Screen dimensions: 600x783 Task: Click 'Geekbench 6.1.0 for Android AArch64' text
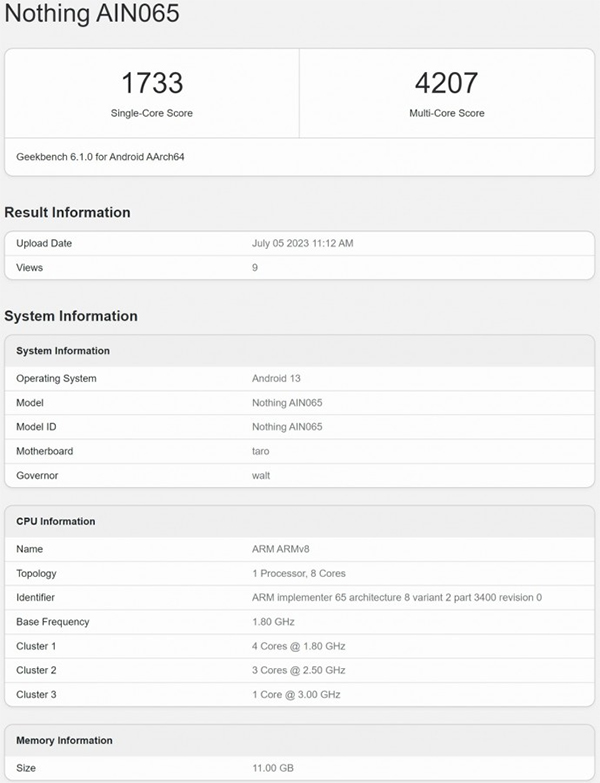pos(100,157)
